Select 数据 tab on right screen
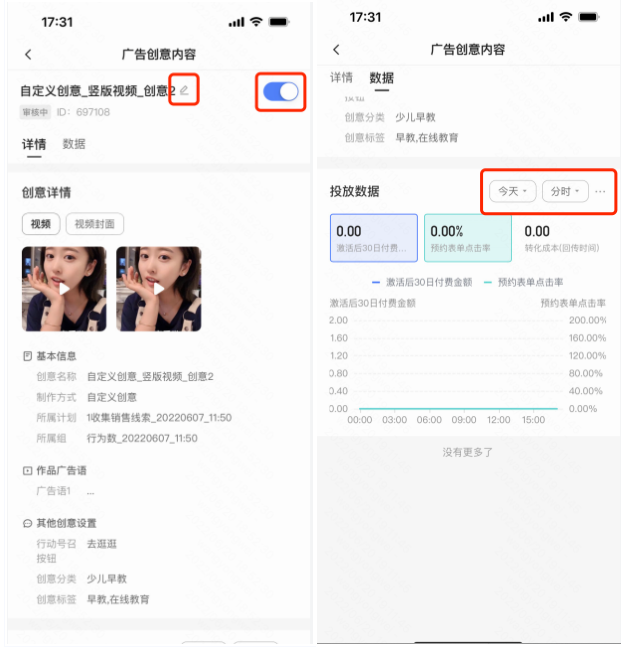This screenshot has width=621, height=647. pyautogui.click(x=382, y=78)
